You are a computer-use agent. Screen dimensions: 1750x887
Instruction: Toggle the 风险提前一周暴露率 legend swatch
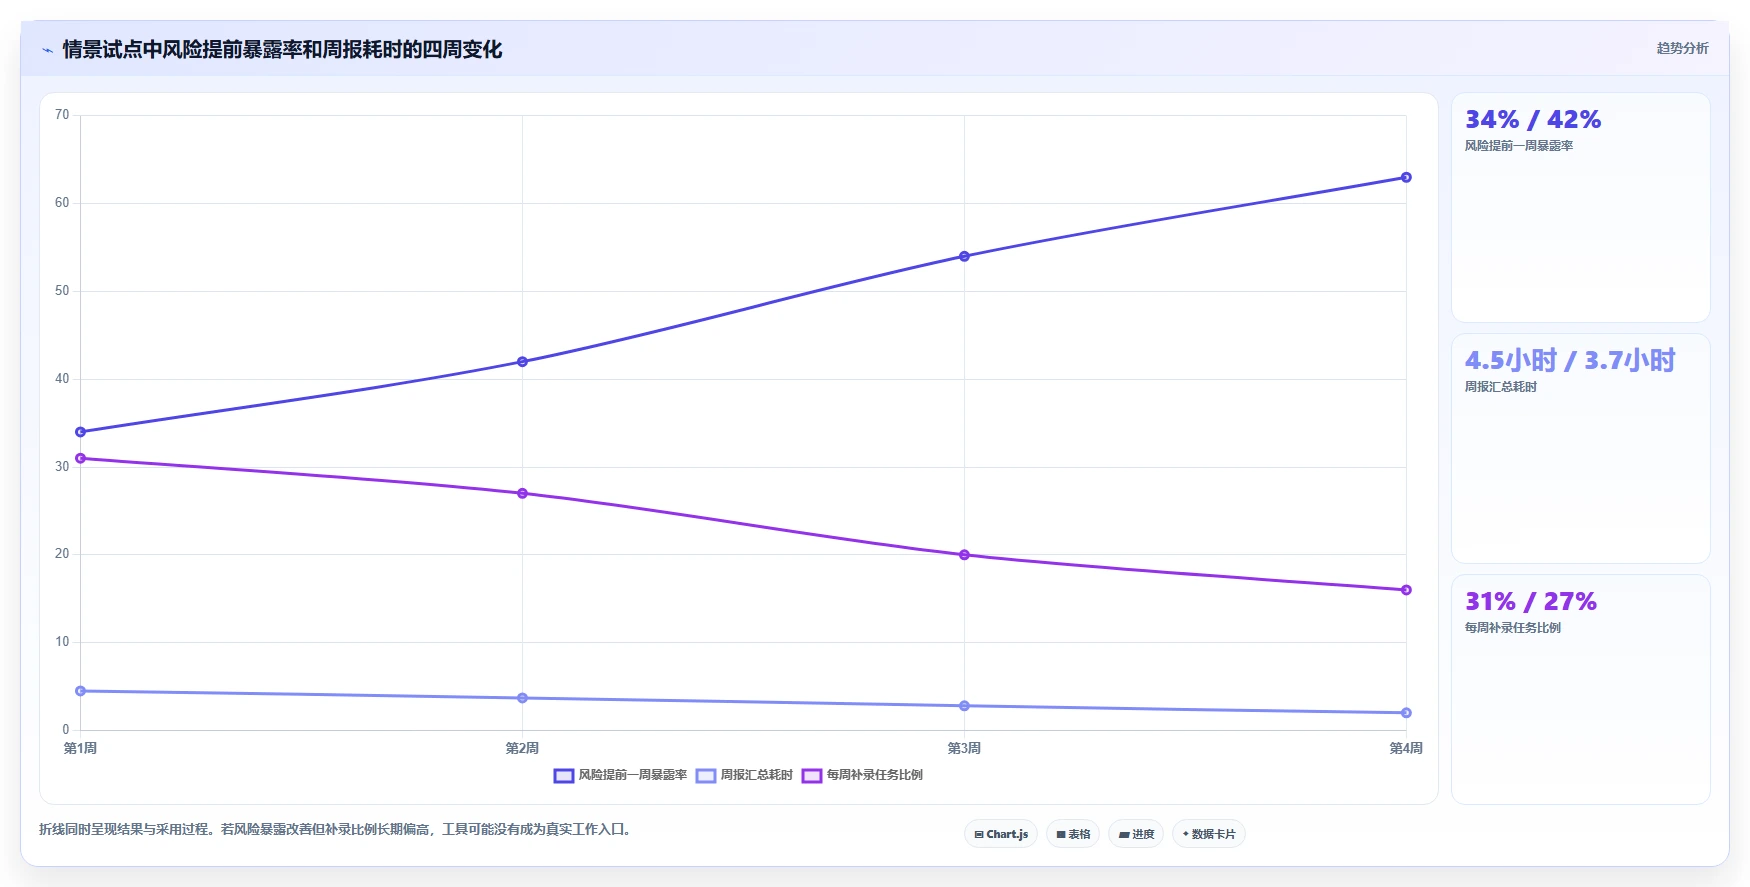tap(564, 775)
